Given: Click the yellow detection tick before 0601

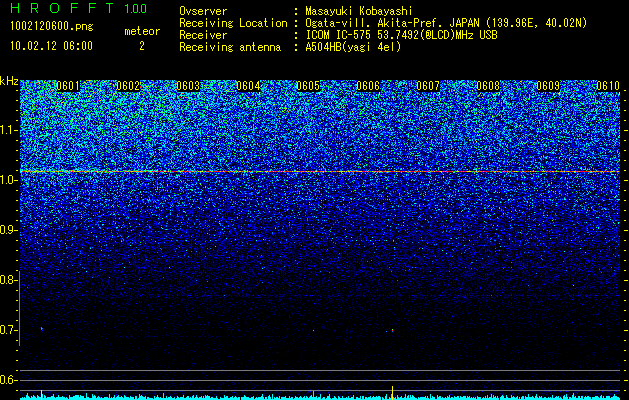Looking at the screenshot, I should (41, 394).
